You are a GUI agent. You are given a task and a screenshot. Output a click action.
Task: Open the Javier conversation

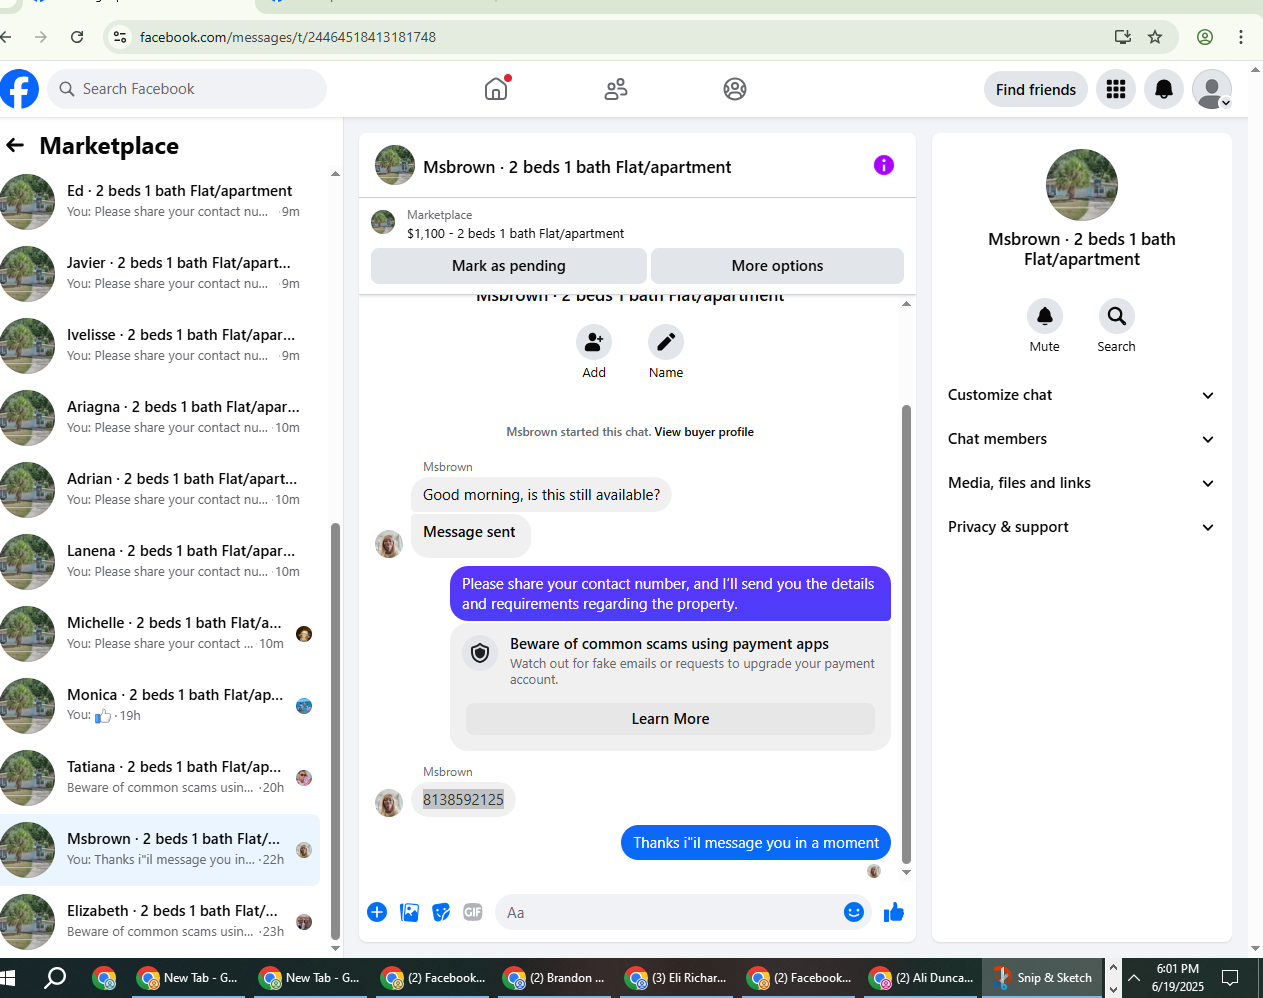[160, 273]
